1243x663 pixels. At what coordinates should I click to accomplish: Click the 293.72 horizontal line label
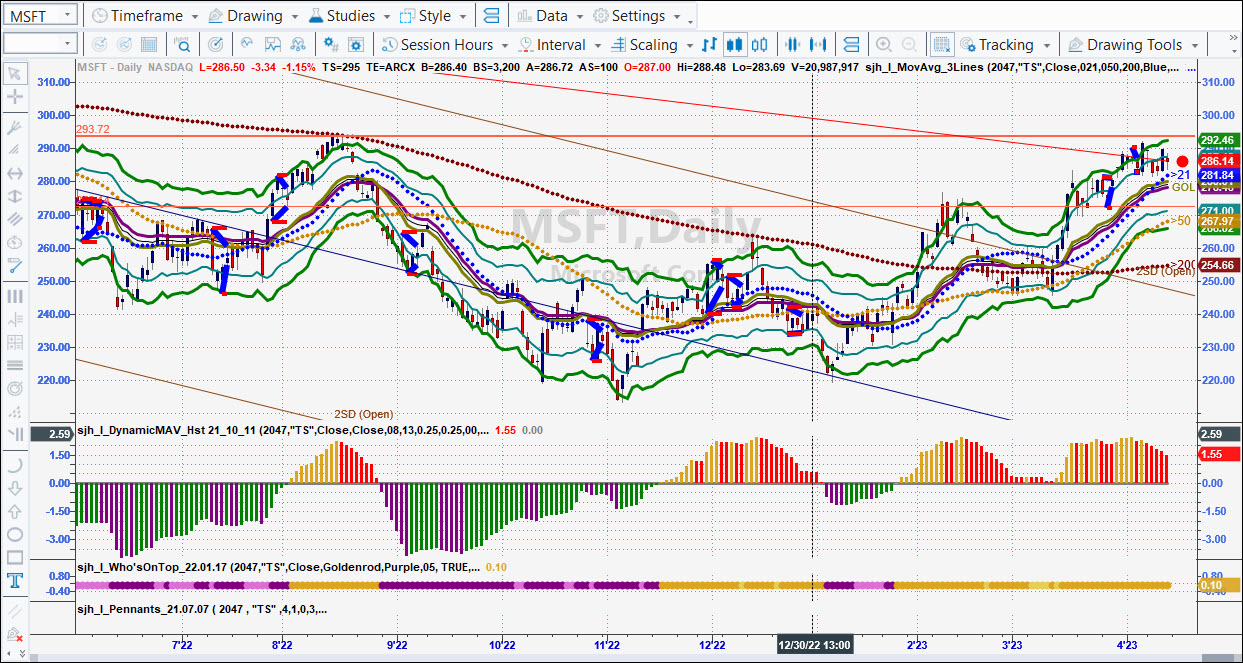click(93, 130)
